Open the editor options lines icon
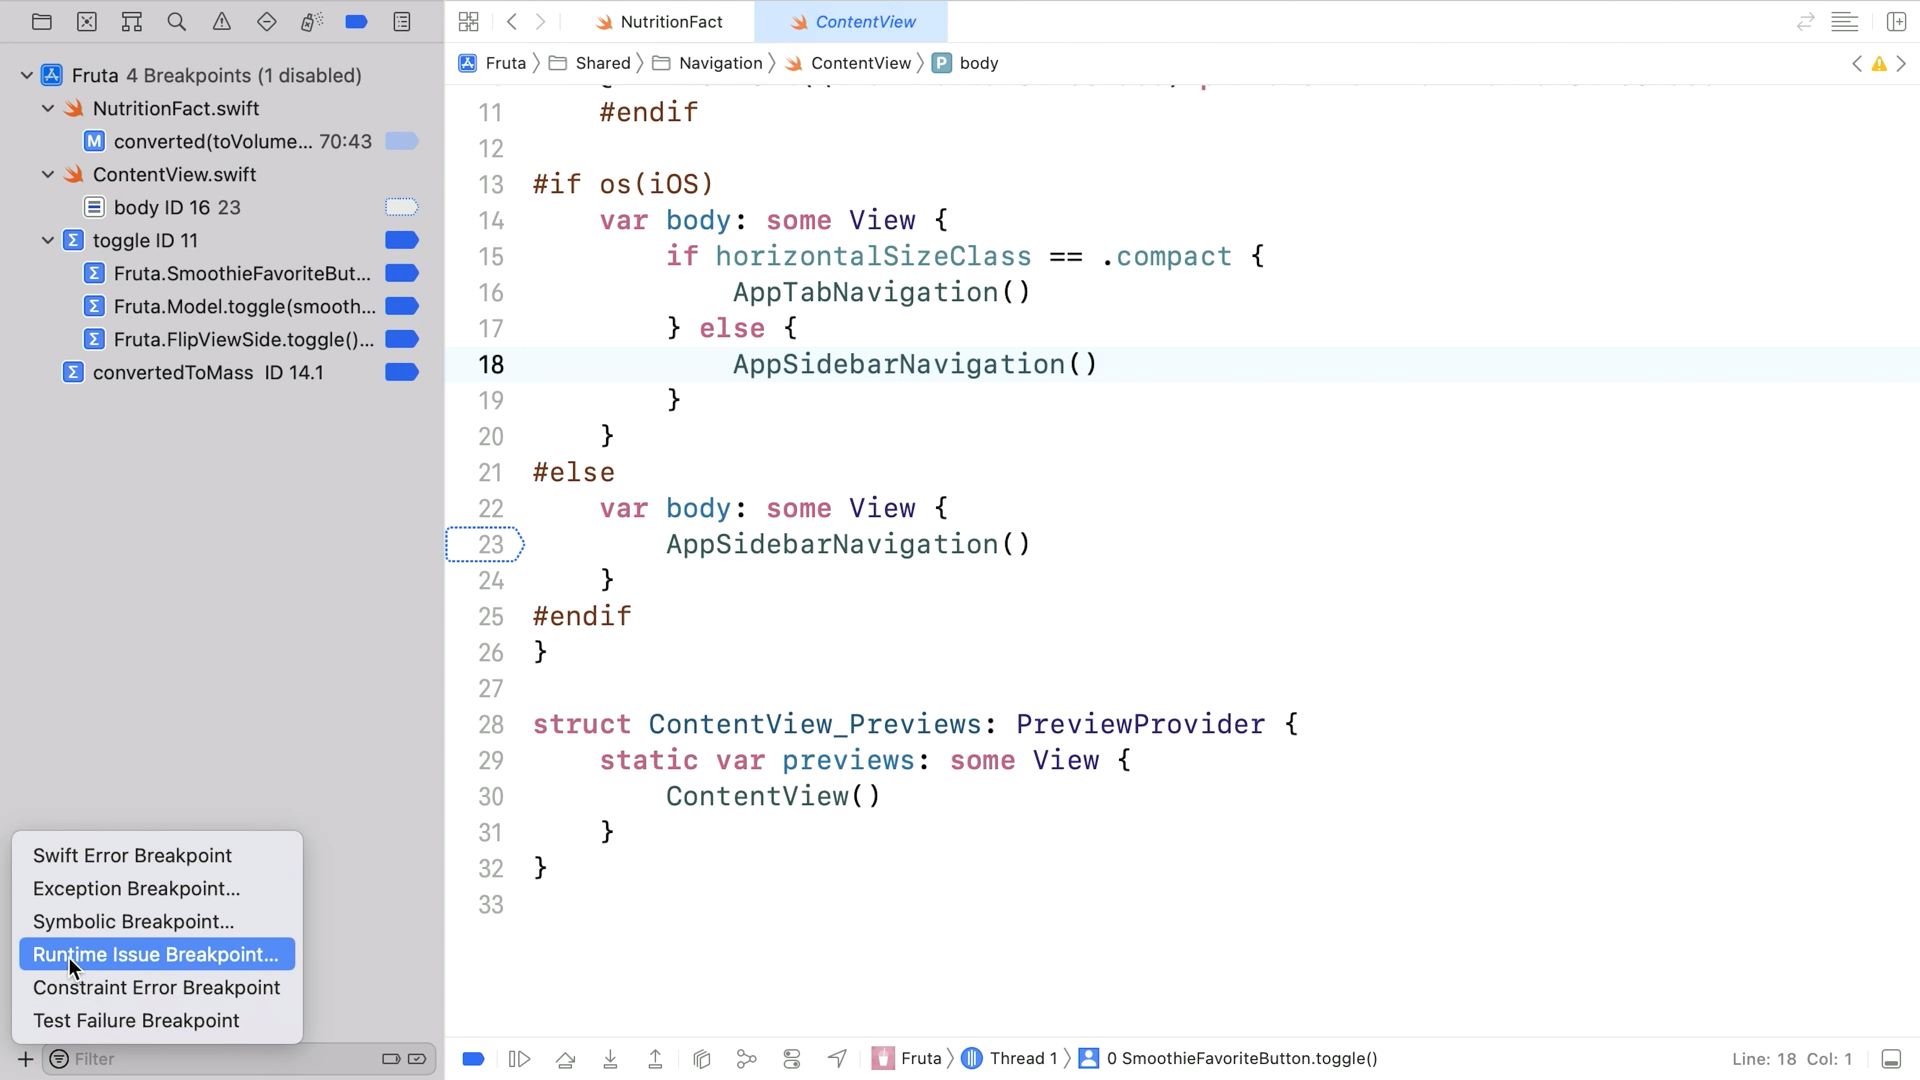This screenshot has width=1920, height=1080. point(1845,22)
